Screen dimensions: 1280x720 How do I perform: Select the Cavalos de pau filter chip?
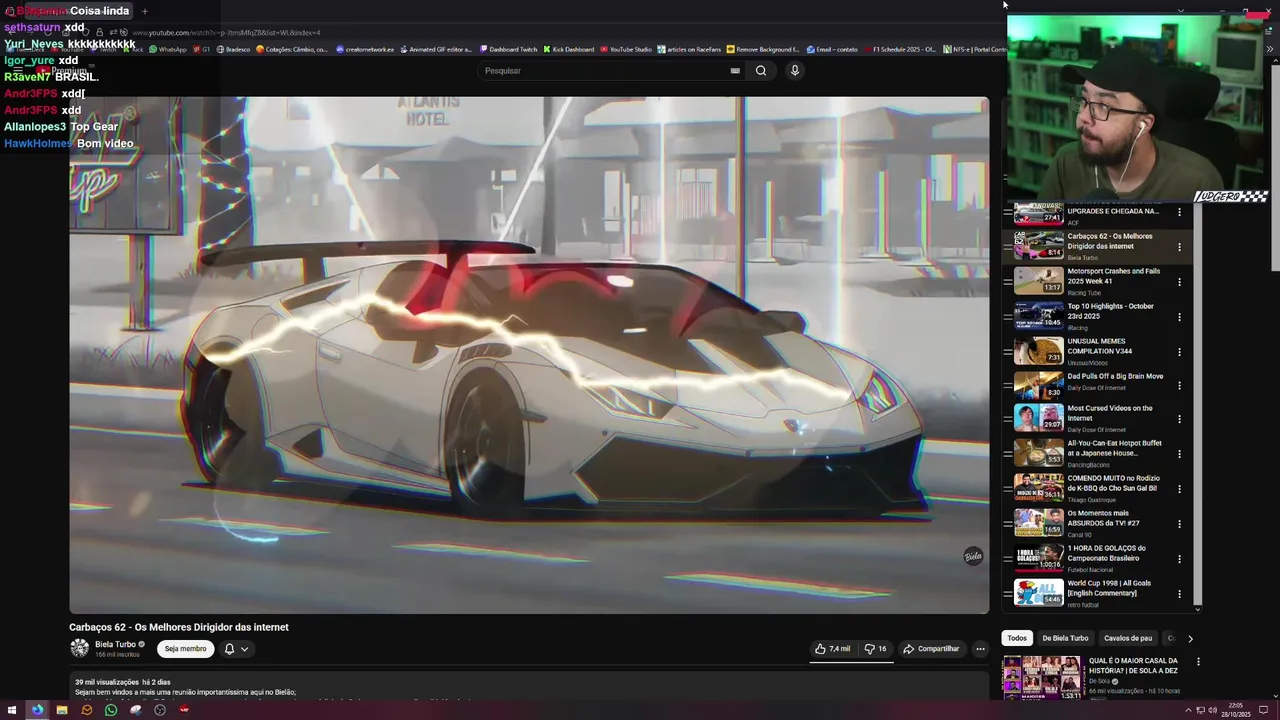pyautogui.click(x=1128, y=638)
